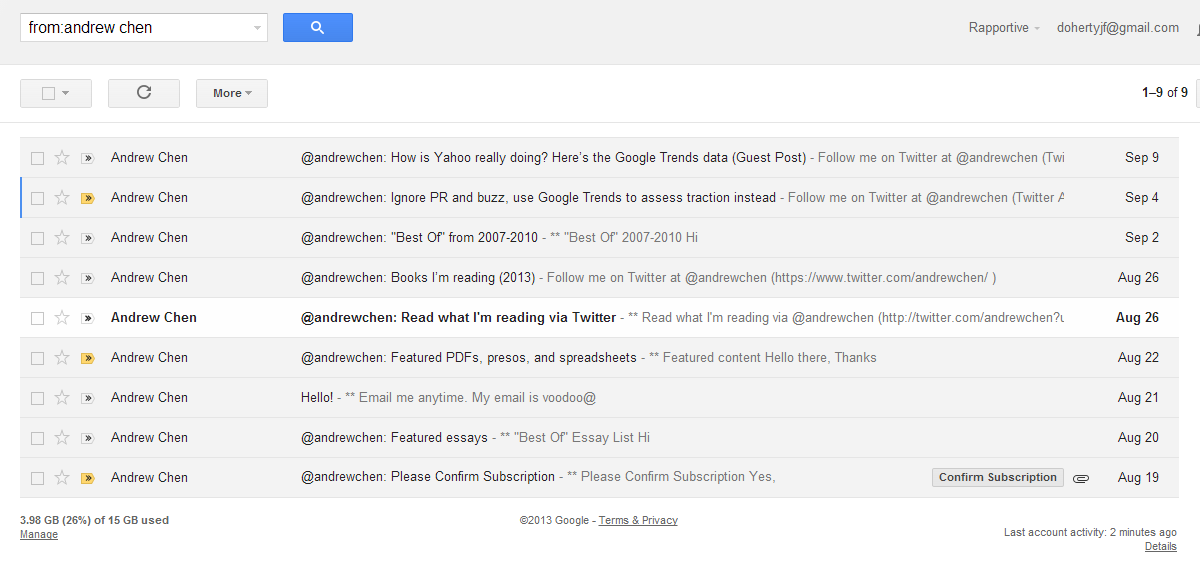The height and width of the screenshot is (561, 1200).
Task: Select checkbox for unread Aug 26 email
Action: click(x=37, y=318)
